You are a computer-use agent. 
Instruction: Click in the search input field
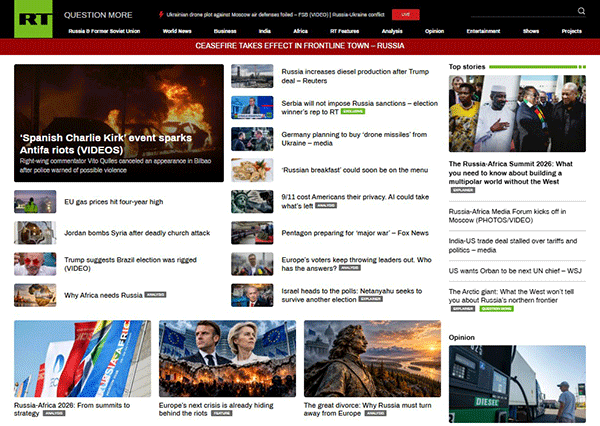pyautogui.click(x=523, y=11)
